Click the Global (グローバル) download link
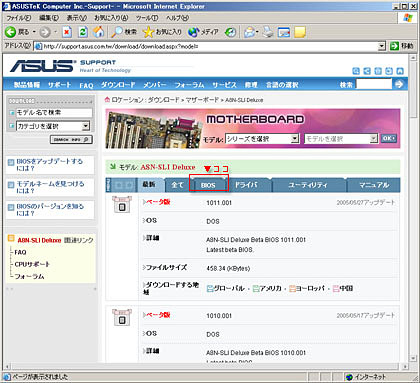420x383 pixels. [226, 288]
